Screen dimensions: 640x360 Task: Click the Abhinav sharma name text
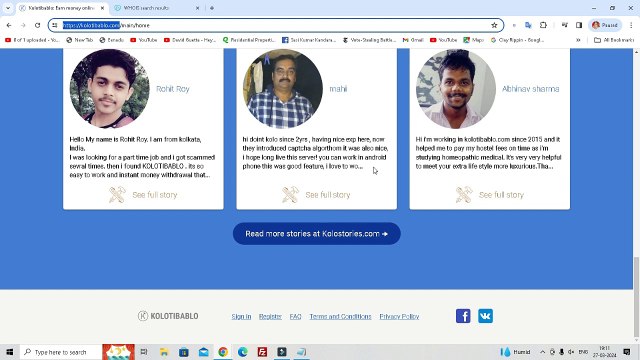tap(531, 89)
